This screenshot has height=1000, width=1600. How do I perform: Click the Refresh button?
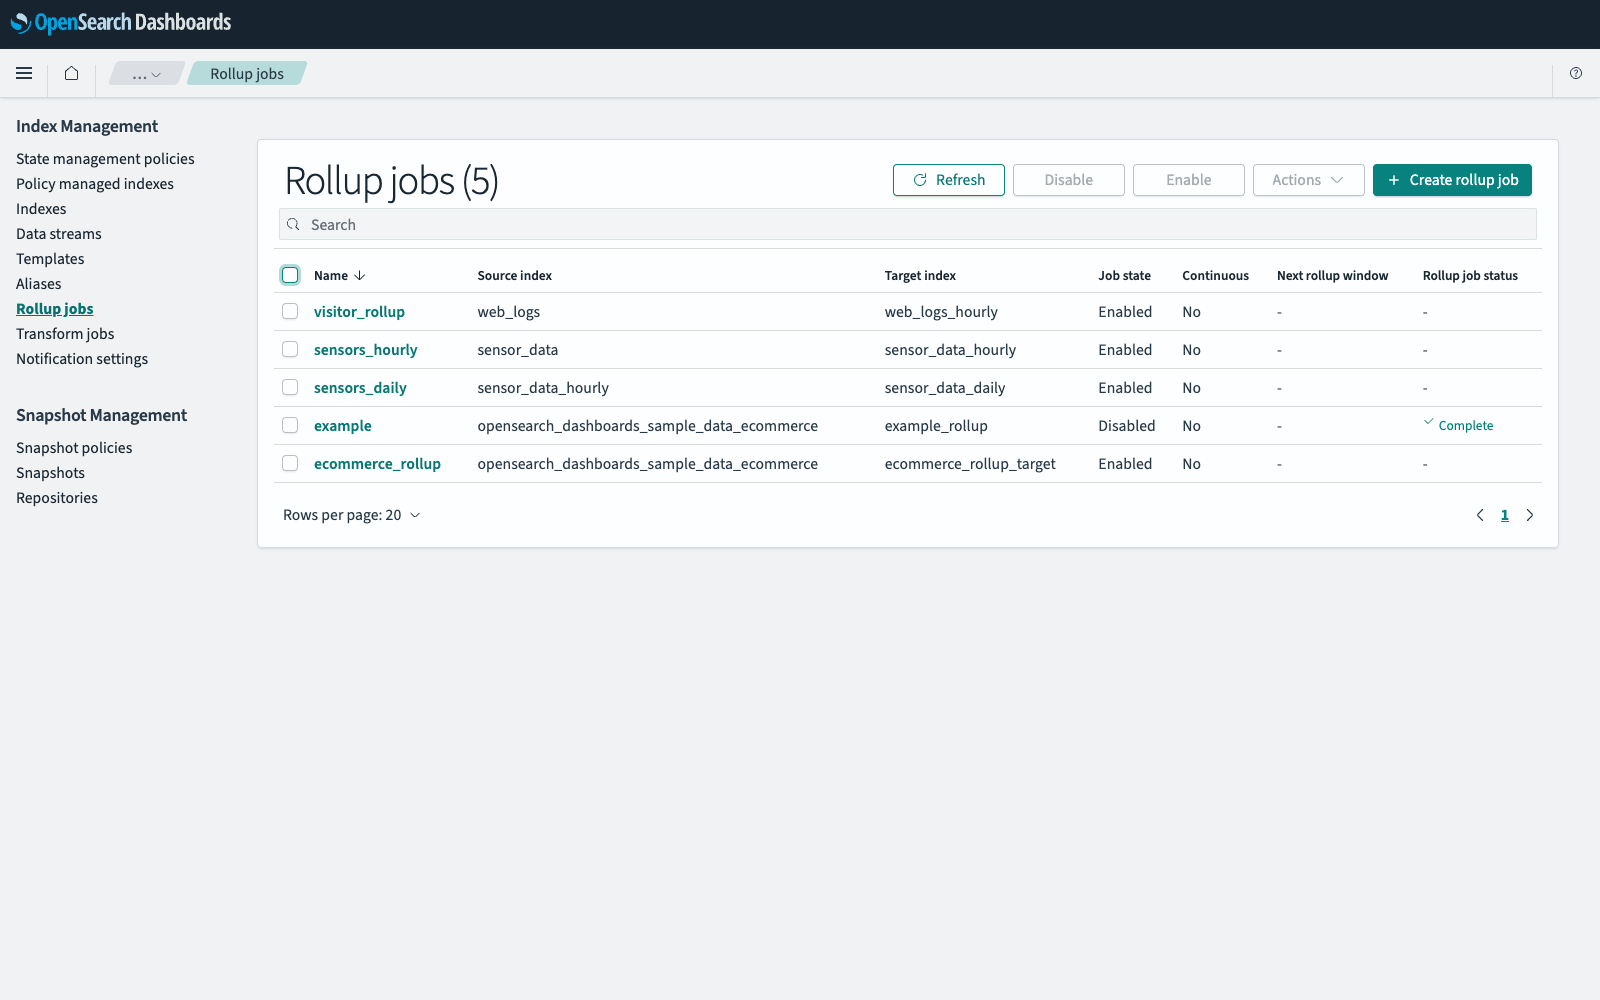[949, 180]
